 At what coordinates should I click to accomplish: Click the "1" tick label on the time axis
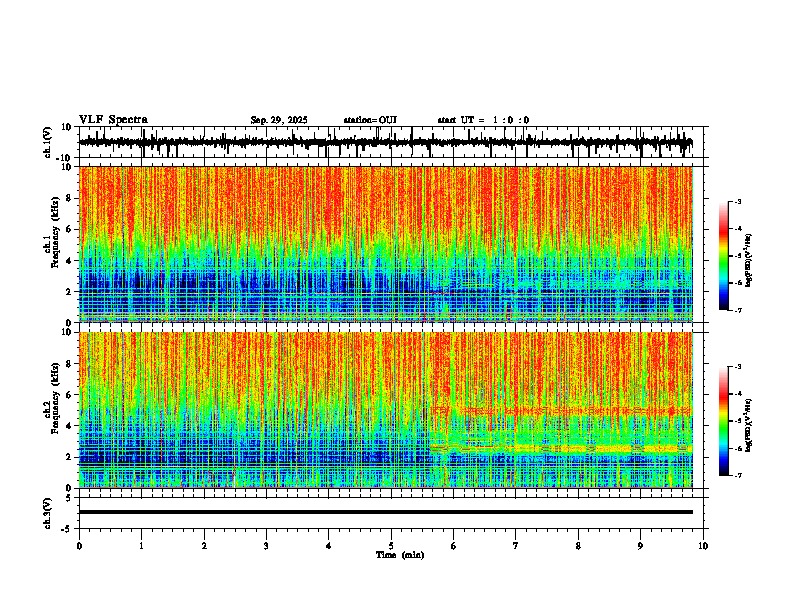coord(141,546)
